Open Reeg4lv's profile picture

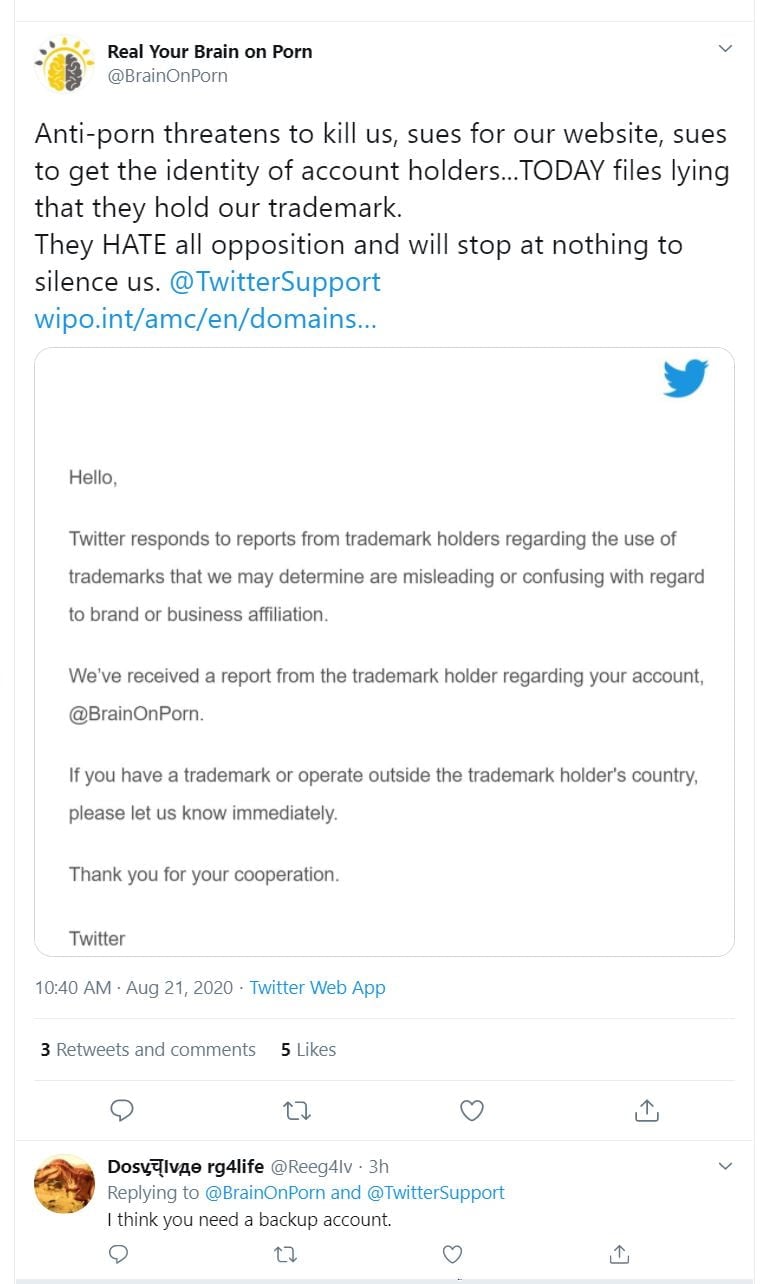click(64, 1183)
